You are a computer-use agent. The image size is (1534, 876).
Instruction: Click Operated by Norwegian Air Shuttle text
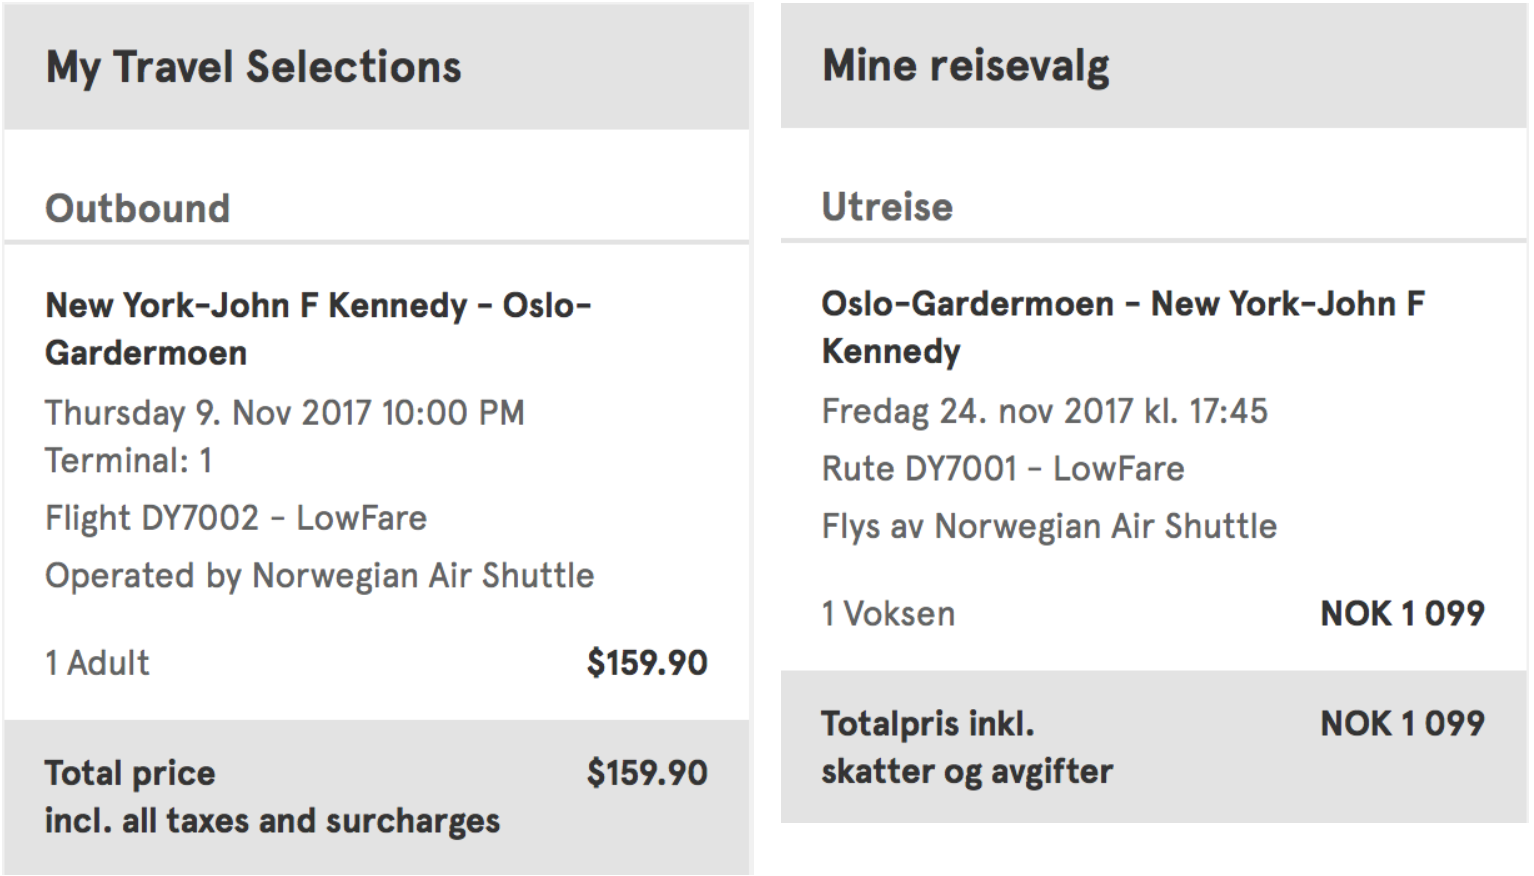tap(320, 576)
